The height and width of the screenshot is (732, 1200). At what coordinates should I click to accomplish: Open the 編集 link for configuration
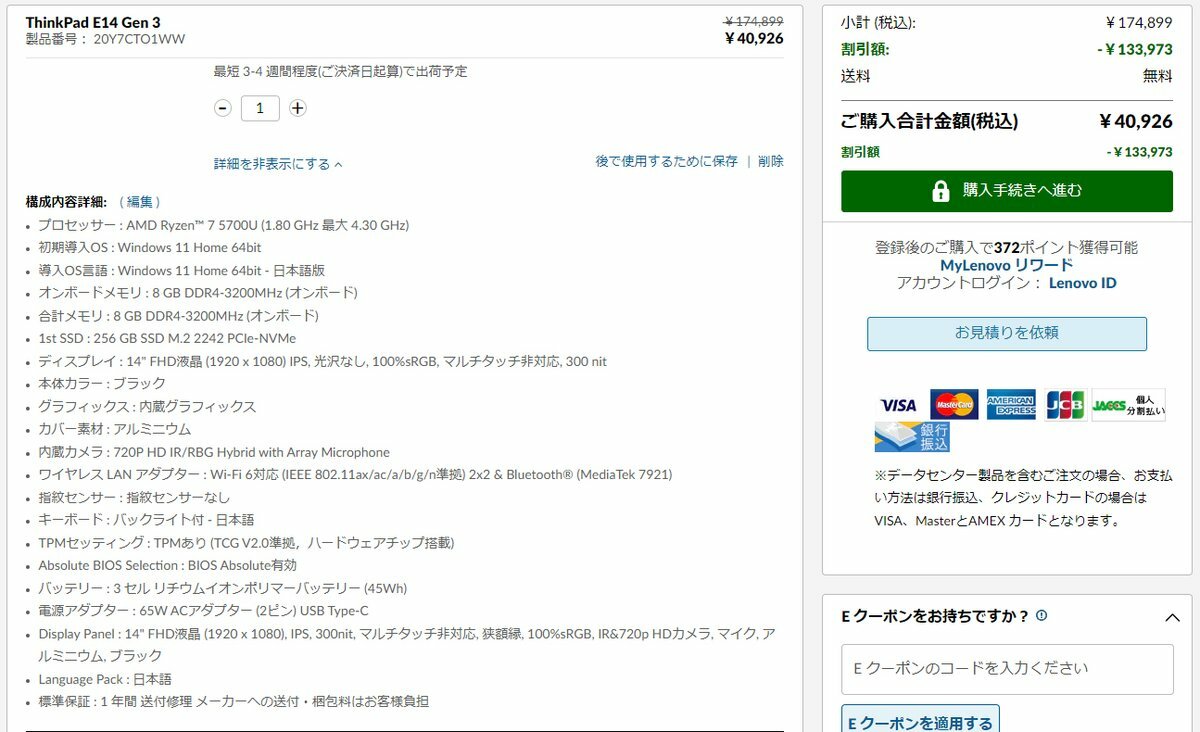[140, 202]
